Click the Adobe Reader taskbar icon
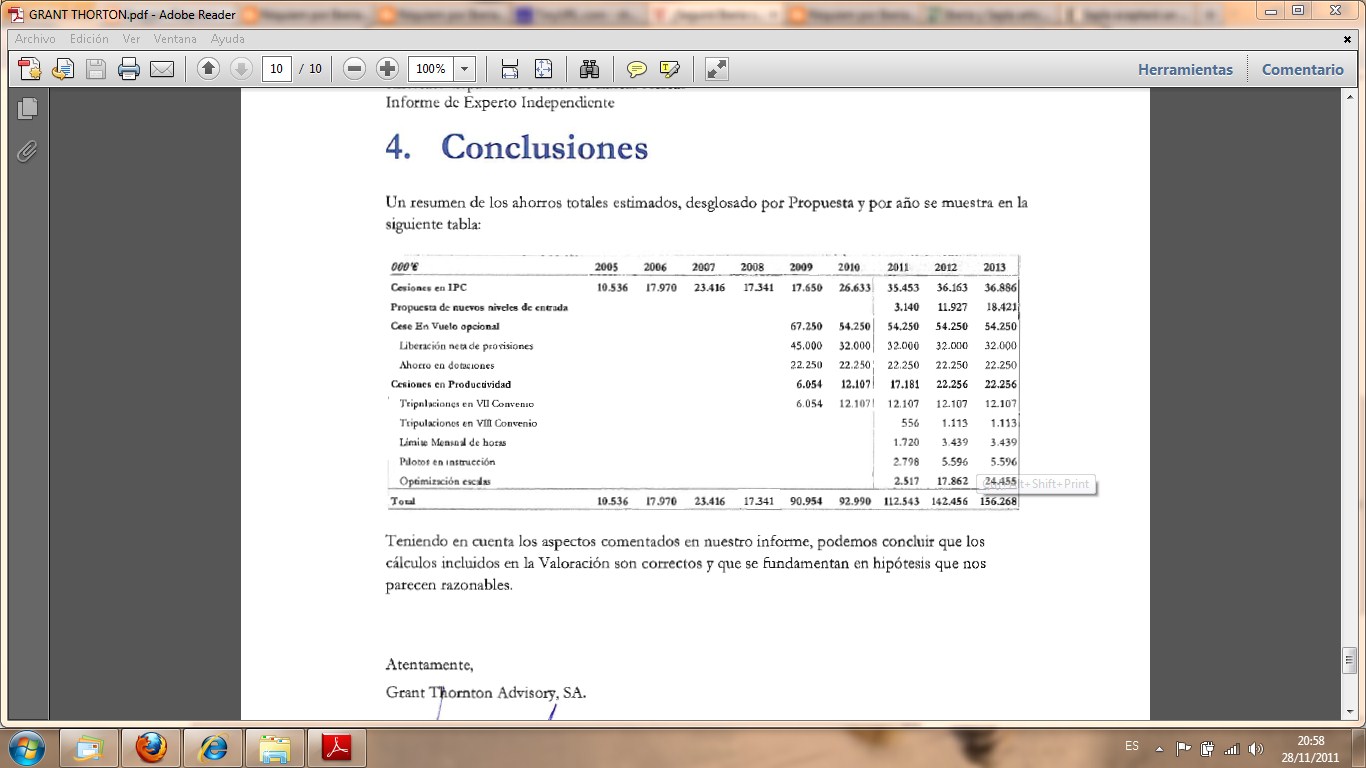 (336, 747)
